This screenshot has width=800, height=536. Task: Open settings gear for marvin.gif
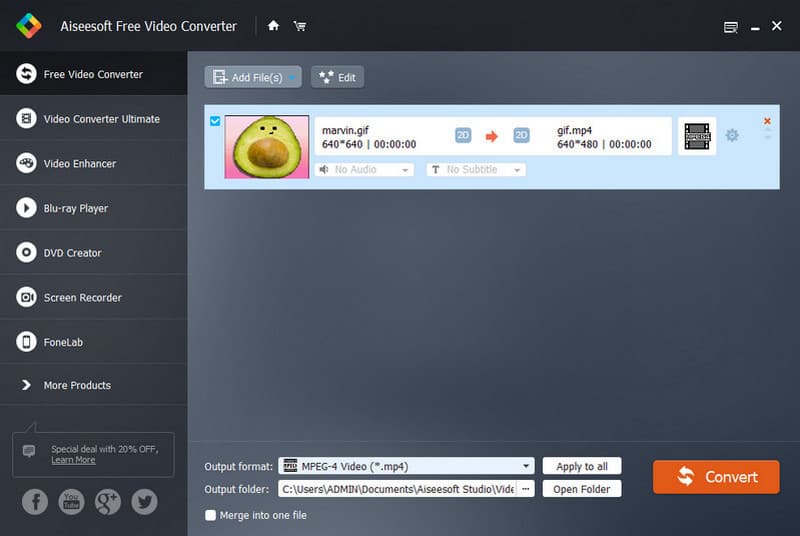click(732, 135)
